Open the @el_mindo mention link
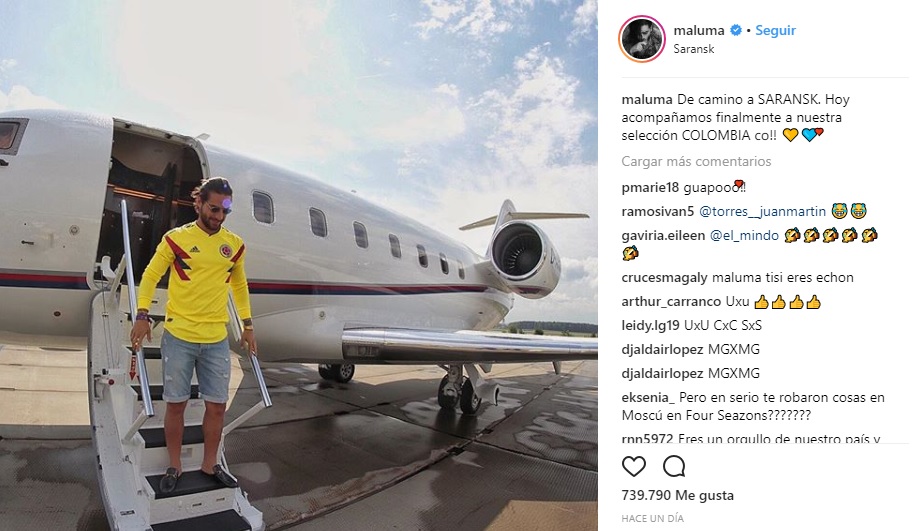Viewport: 915px width, 531px height. (x=744, y=235)
